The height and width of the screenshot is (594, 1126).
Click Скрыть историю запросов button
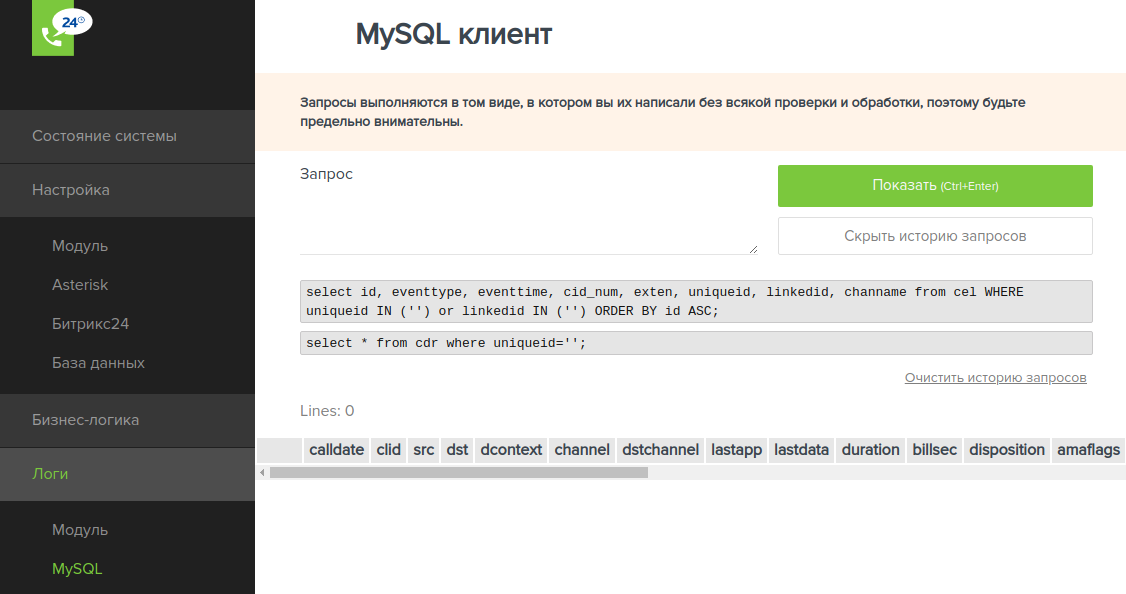pyautogui.click(x=935, y=236)
